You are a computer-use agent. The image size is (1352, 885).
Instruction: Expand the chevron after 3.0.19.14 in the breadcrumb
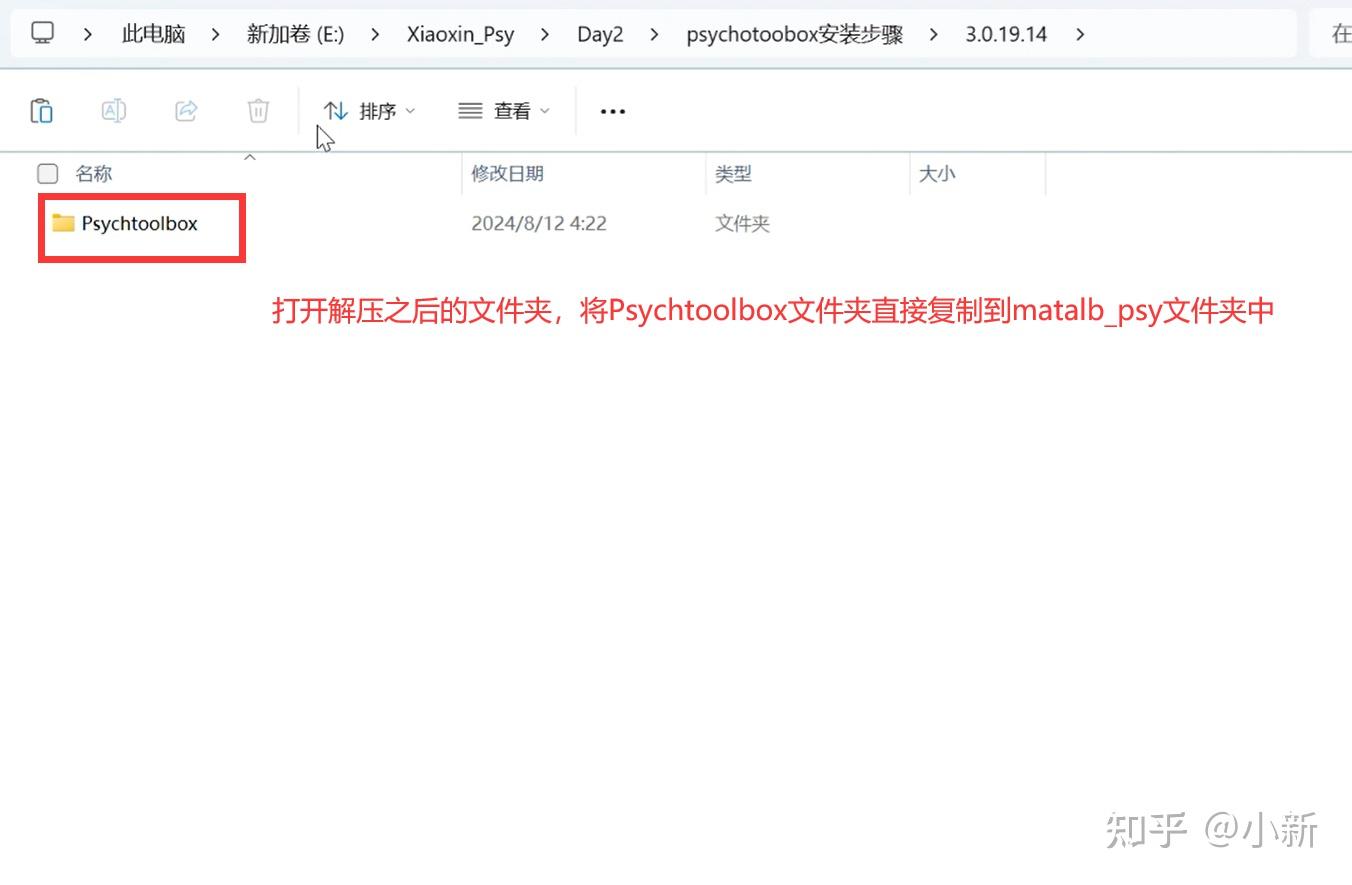pyautogui.click(x=1080, y=33)
